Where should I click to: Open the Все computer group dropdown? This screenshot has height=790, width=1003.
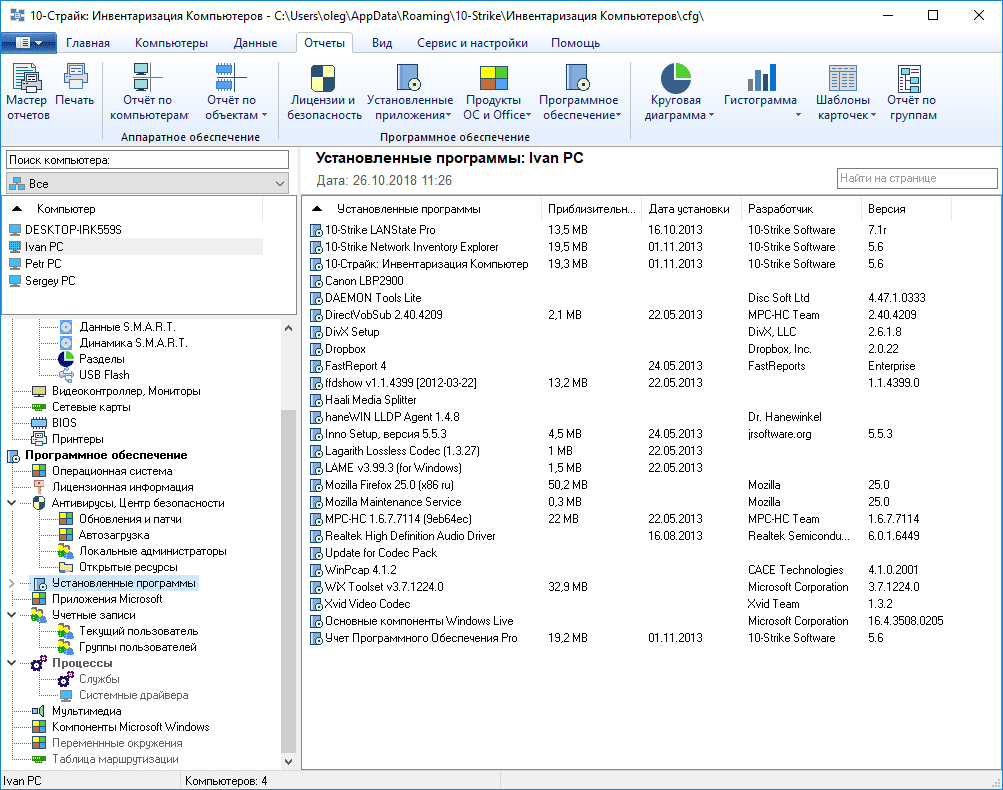(148, 184)
